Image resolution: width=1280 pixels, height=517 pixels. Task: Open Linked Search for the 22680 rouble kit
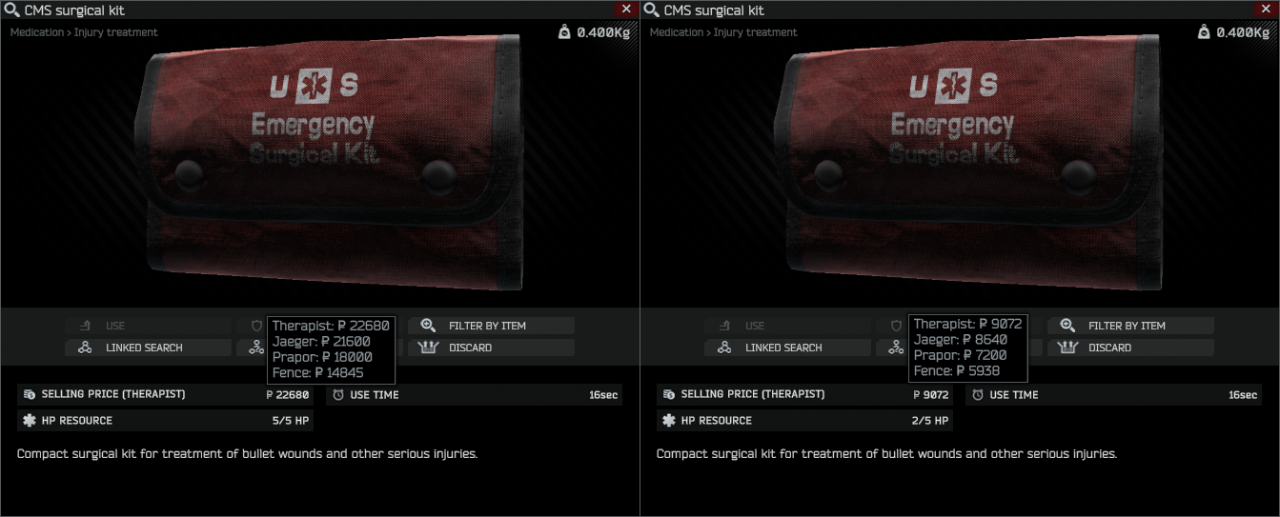pyautogui.click(x=148, y=348)
